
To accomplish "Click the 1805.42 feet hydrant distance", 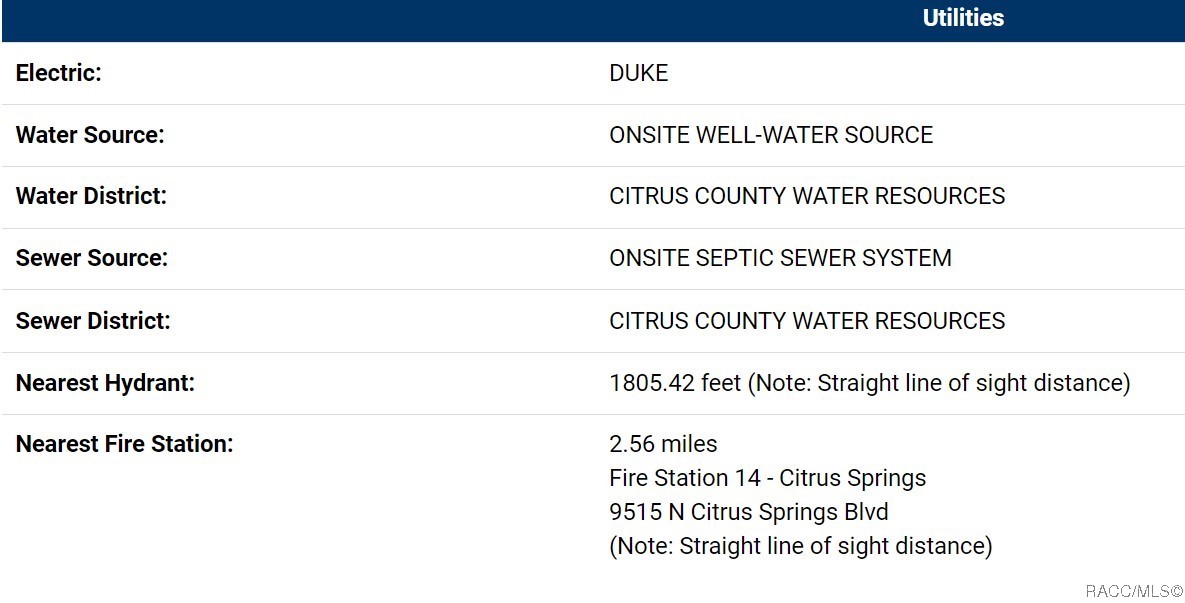I will [x=675, y=383].
